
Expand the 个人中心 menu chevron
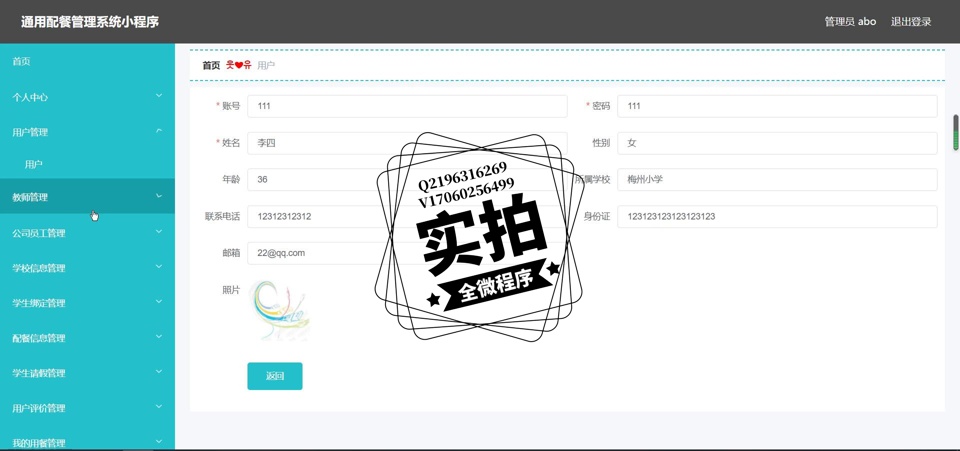click(159, 96)
